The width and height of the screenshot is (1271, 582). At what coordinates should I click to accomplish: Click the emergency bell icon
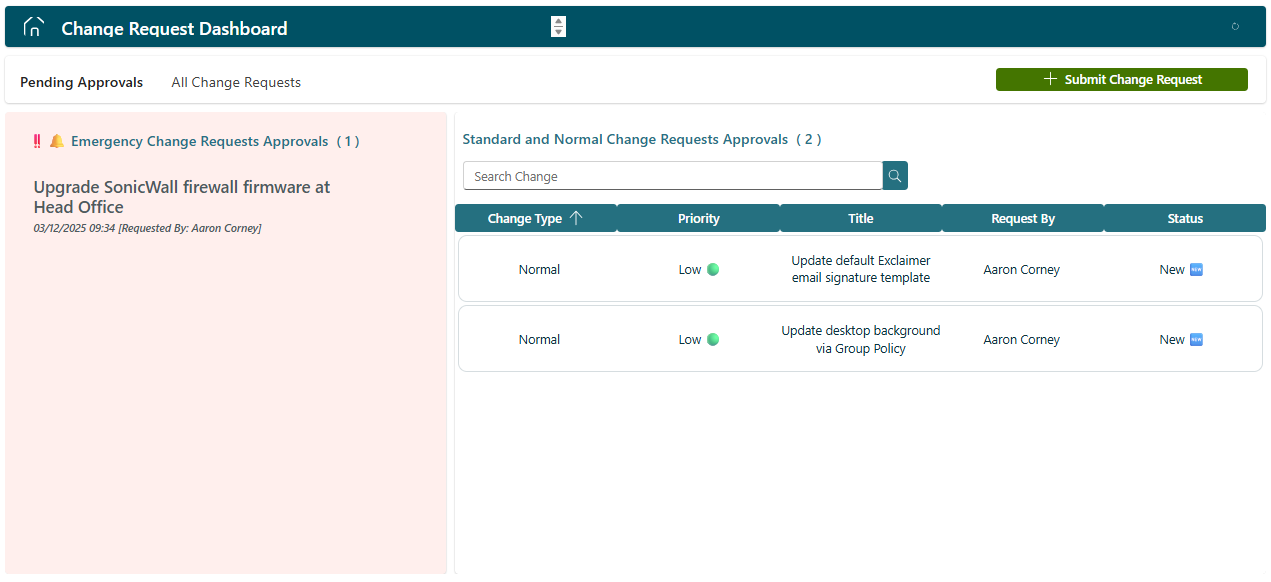(57, 141)
